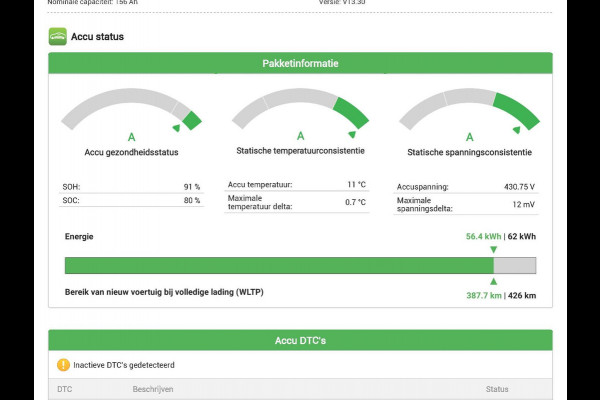600x400 pixels.
Task: Click the pointer arrow on the Accu gezondheidsstatus gauge
Action: click(176, 128)
